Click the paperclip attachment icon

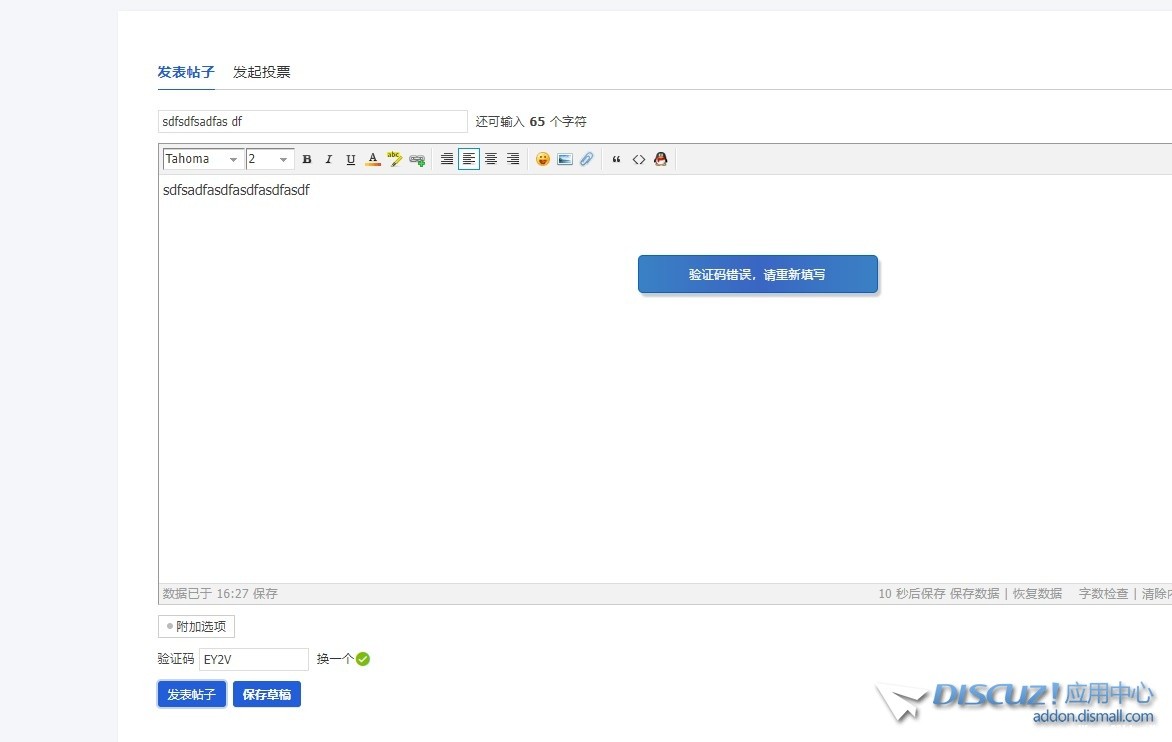point(587,160)
